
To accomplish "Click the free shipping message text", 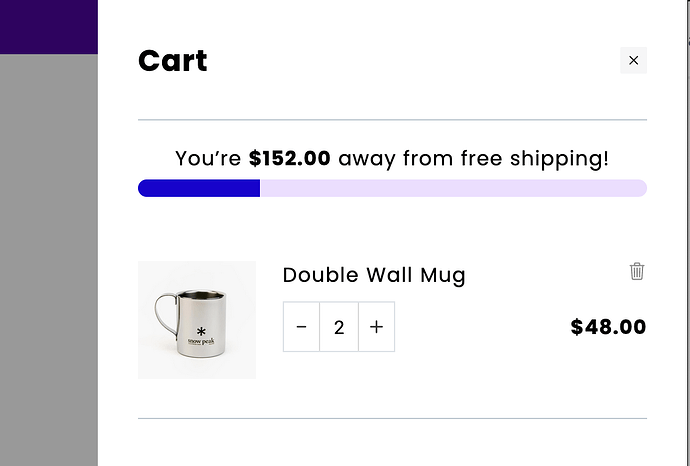I will 480,158.
